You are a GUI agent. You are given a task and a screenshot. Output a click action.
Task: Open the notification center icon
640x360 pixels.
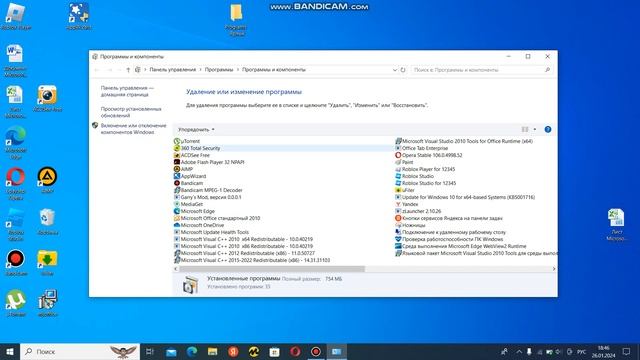pyautogui.click(x=627, y=351)
